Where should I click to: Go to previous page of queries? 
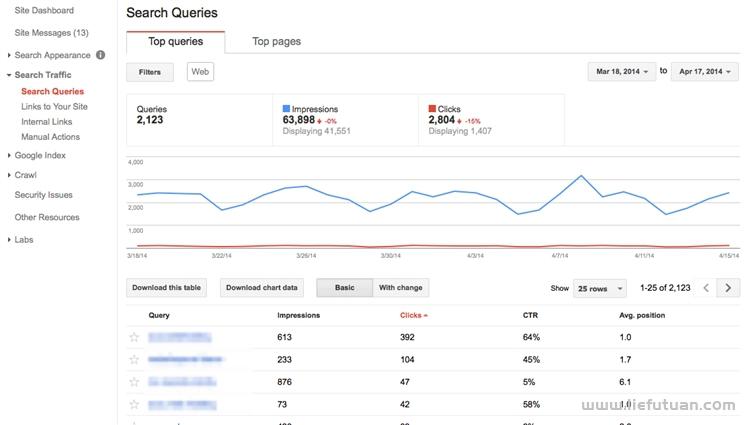(x=706, y=288)
